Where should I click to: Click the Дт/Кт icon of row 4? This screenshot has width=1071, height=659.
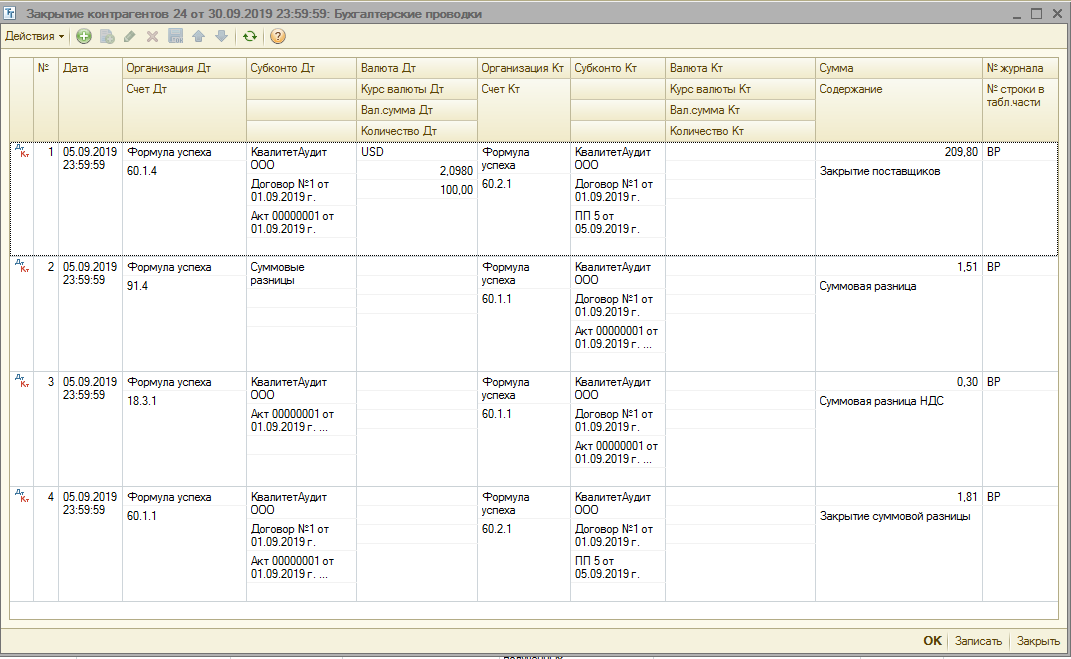pos(22,497)
